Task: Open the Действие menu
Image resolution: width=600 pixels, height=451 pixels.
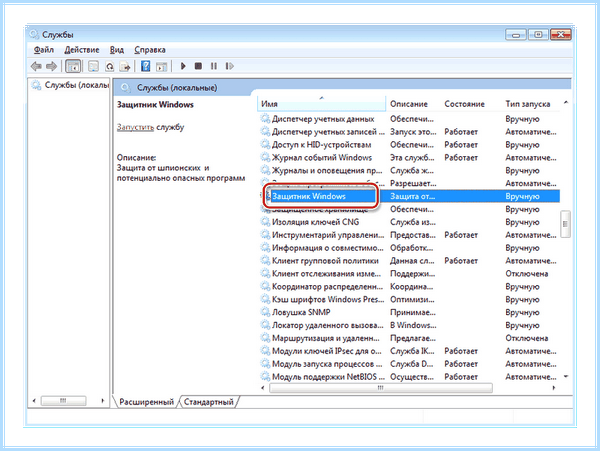Action: pyautogui.click(x=82, y=50)
